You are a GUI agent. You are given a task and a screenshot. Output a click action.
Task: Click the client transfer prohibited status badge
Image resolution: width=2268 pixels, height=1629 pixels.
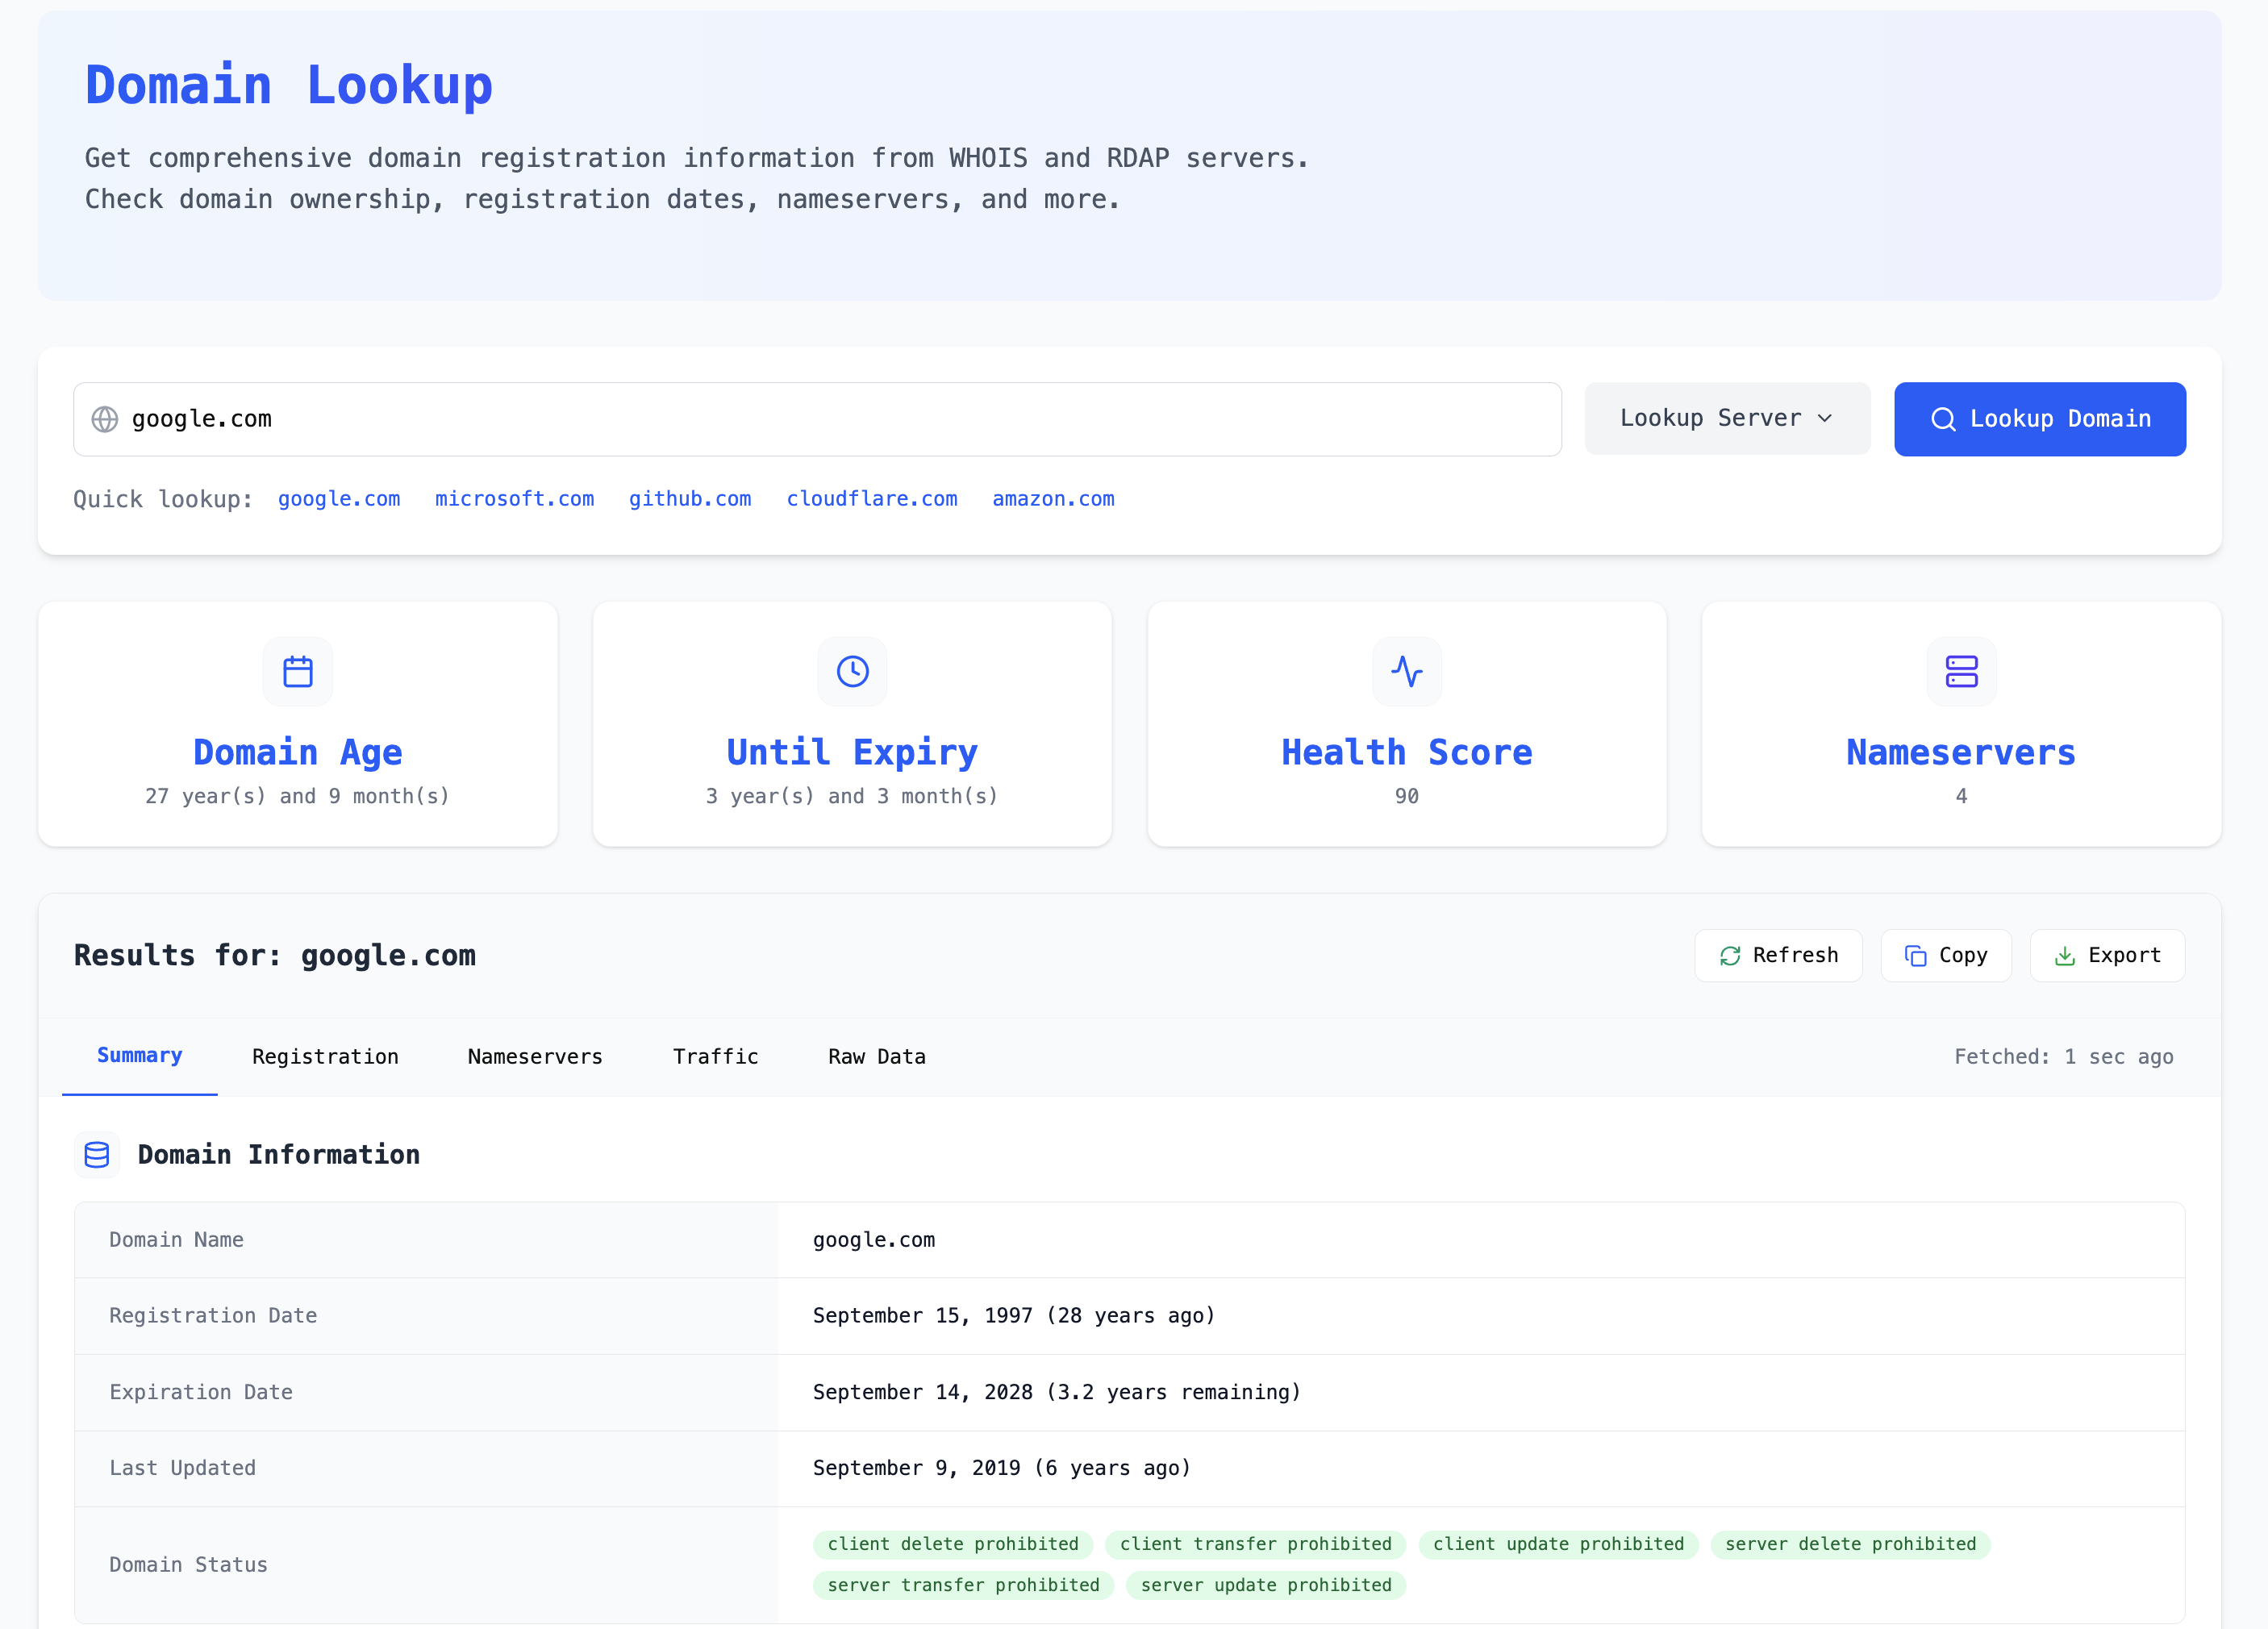[1255, 1544]
